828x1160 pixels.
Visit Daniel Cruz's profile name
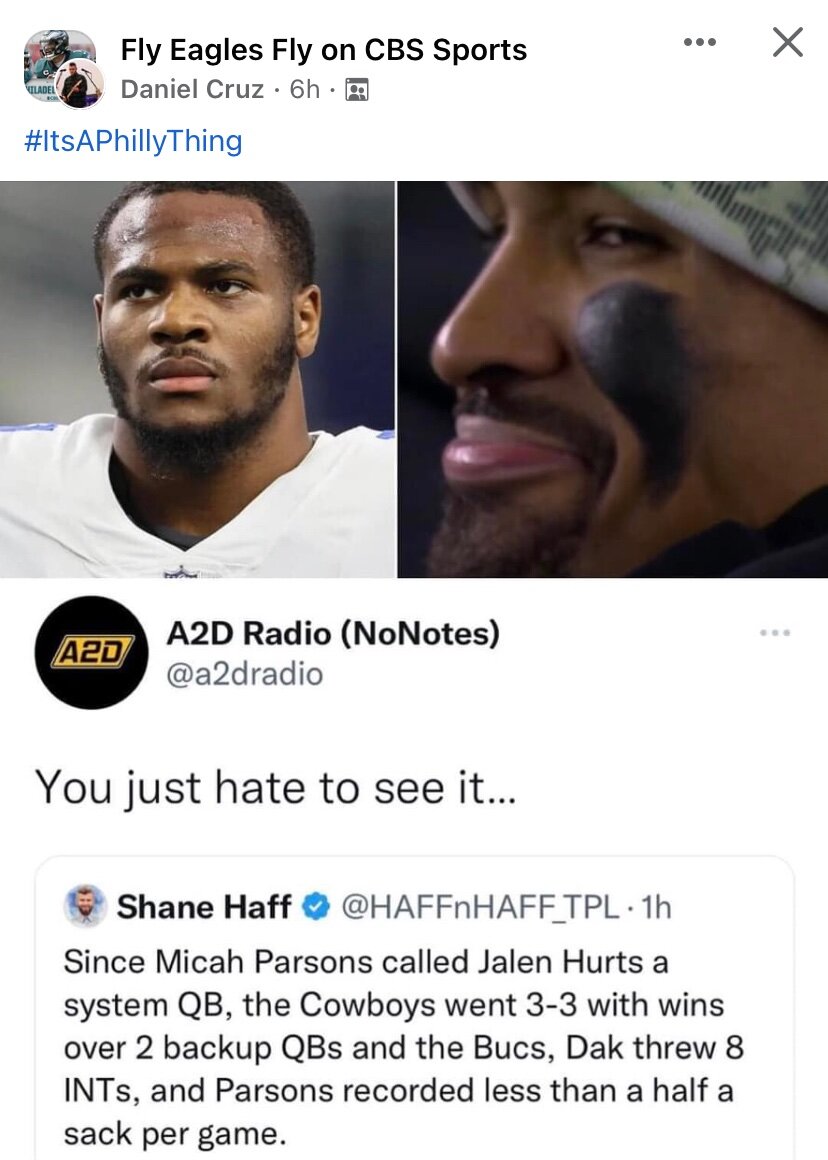192,89
